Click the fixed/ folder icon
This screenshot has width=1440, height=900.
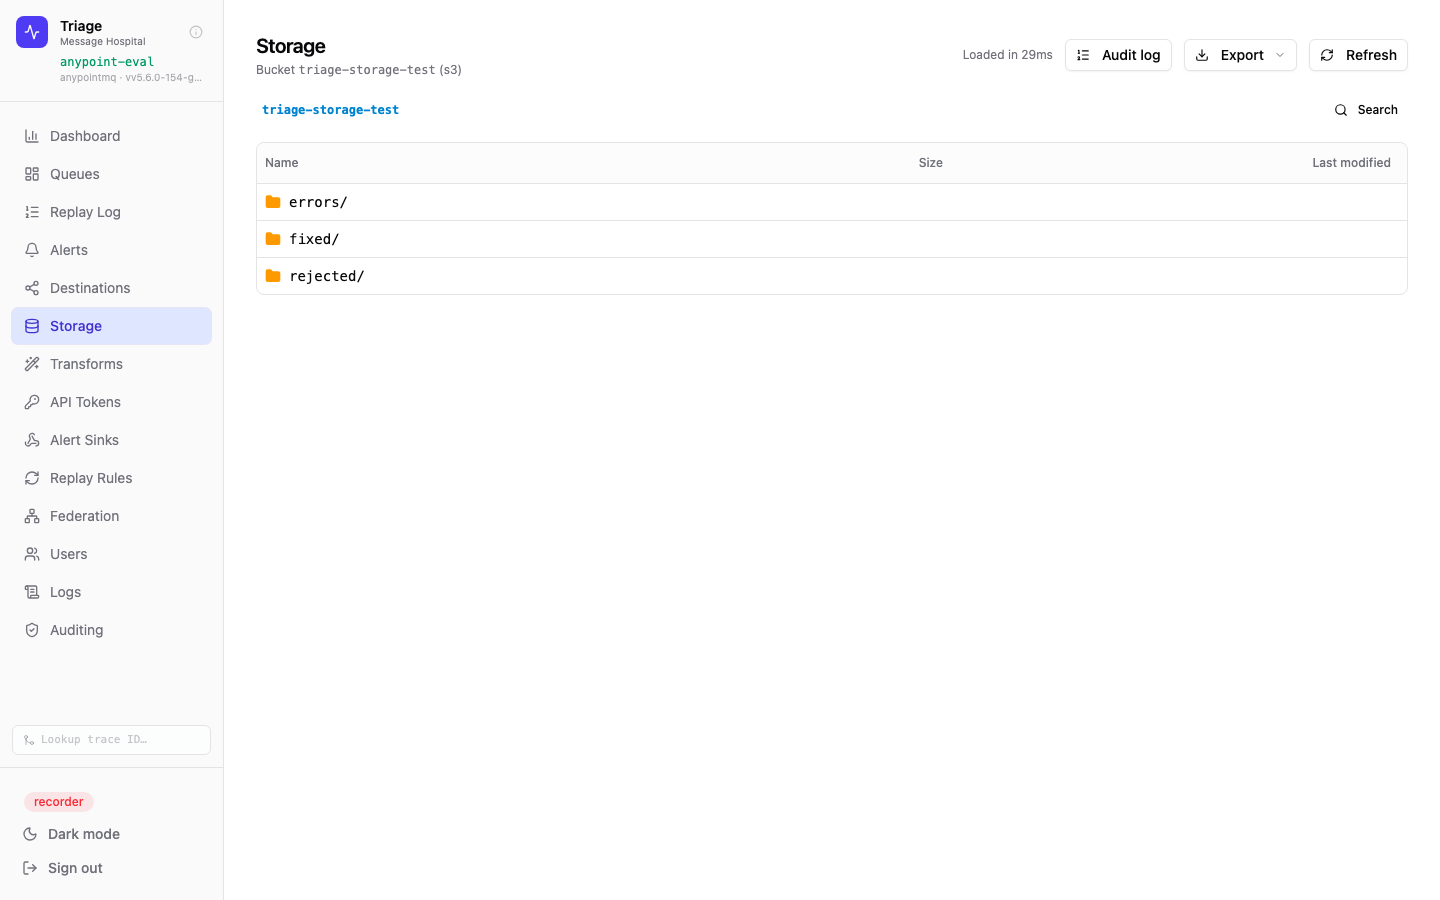[x=273, y=239]
